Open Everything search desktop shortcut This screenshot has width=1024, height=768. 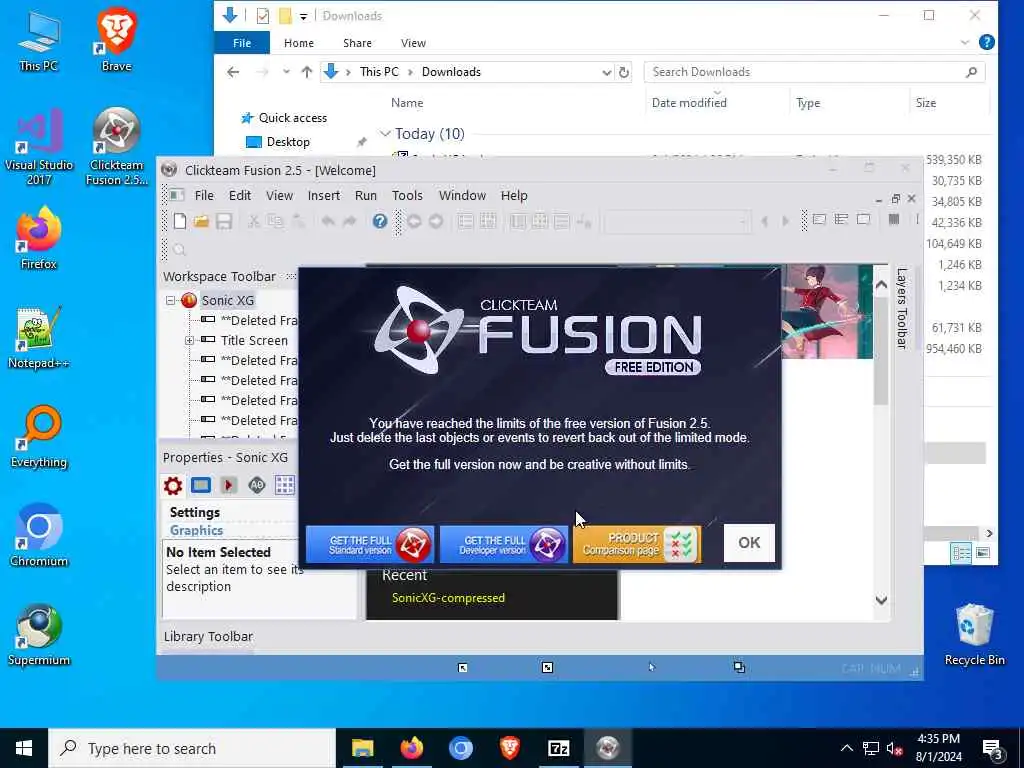point(39,437)
